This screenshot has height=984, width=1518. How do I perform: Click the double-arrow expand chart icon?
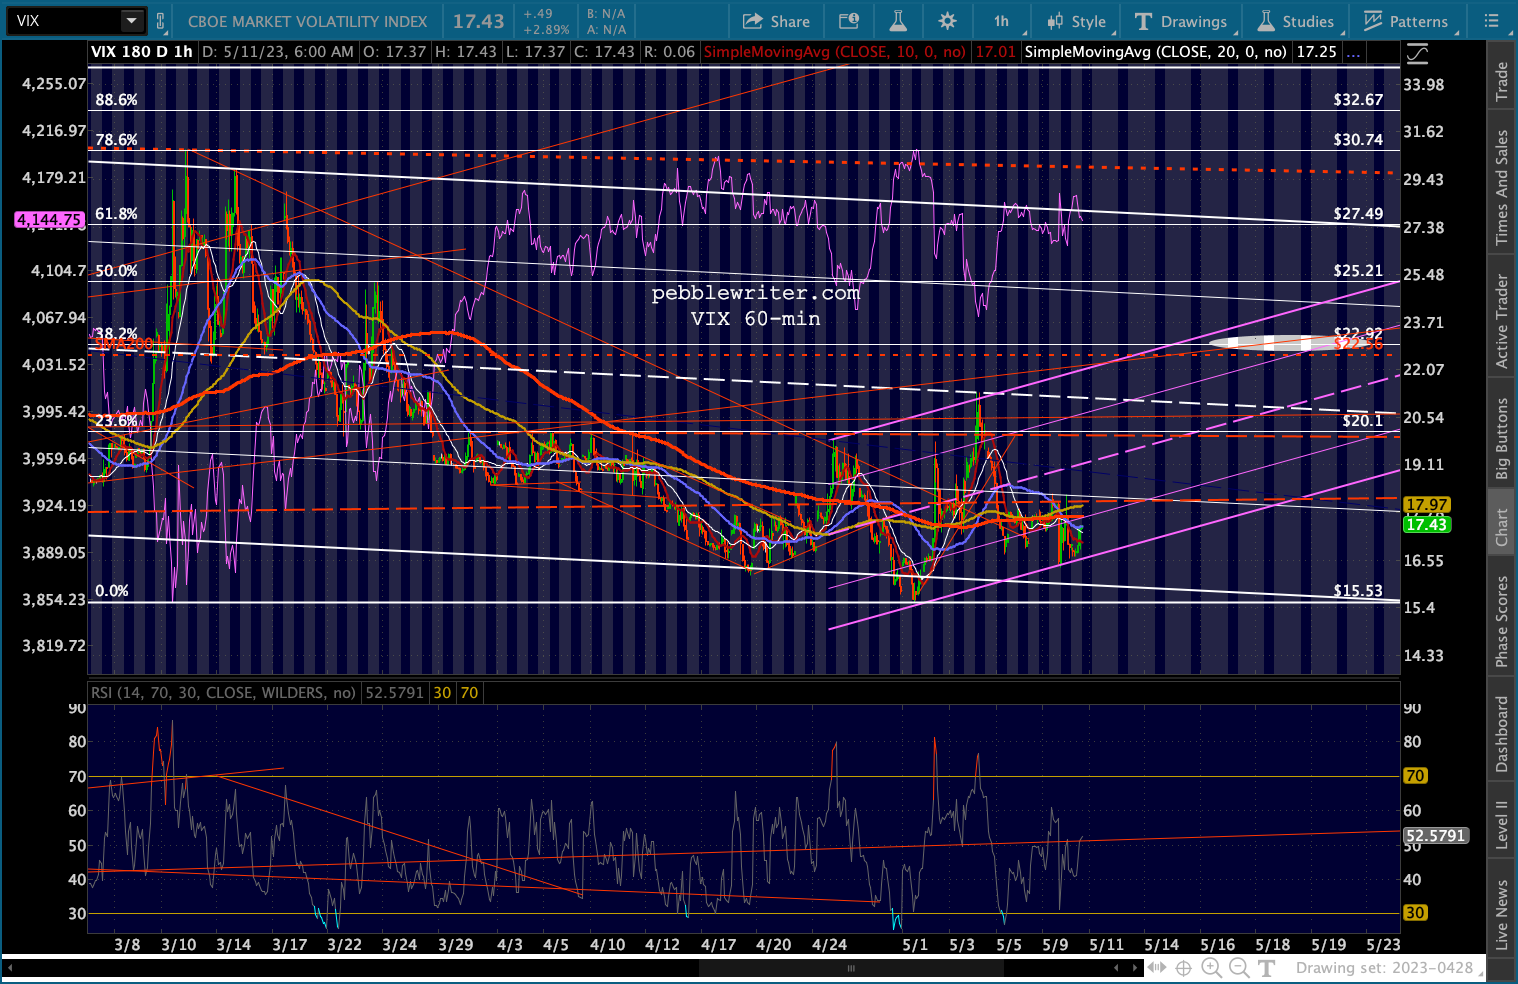(1156, 967)
